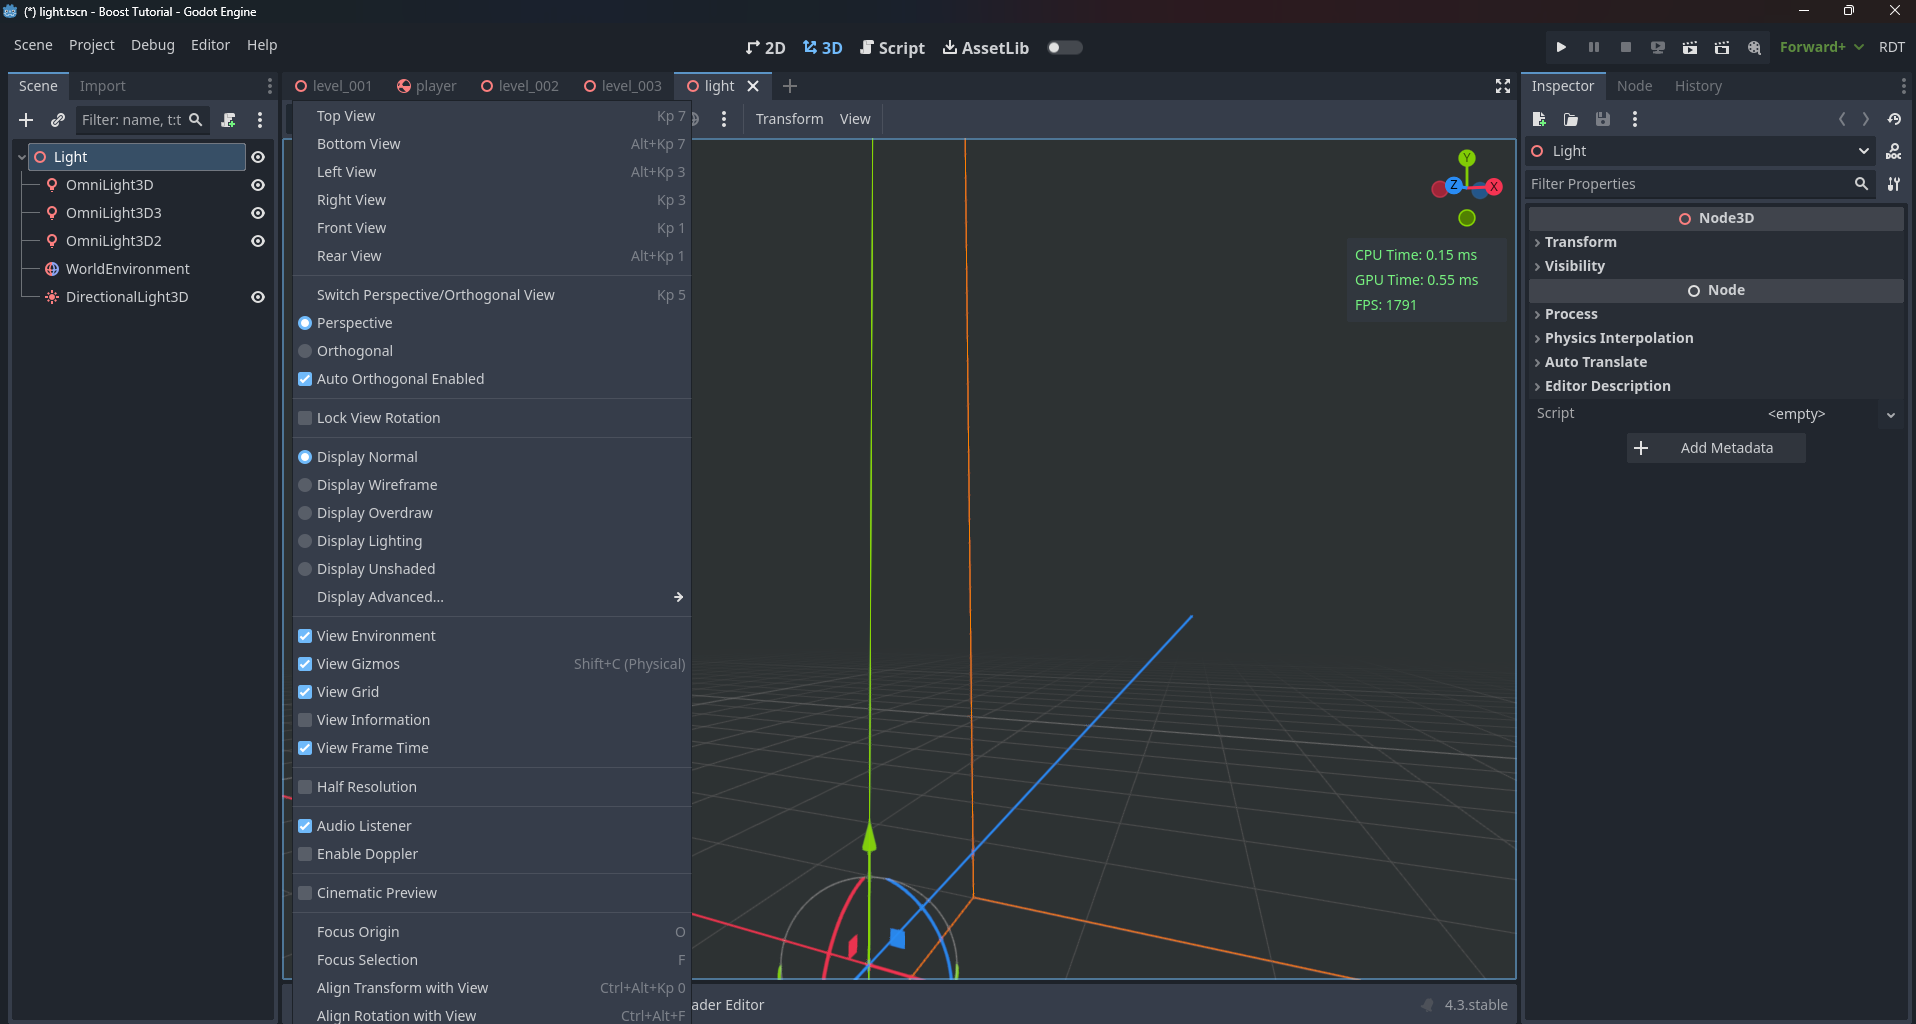Load an existing resource from disk

point(1571,119)
